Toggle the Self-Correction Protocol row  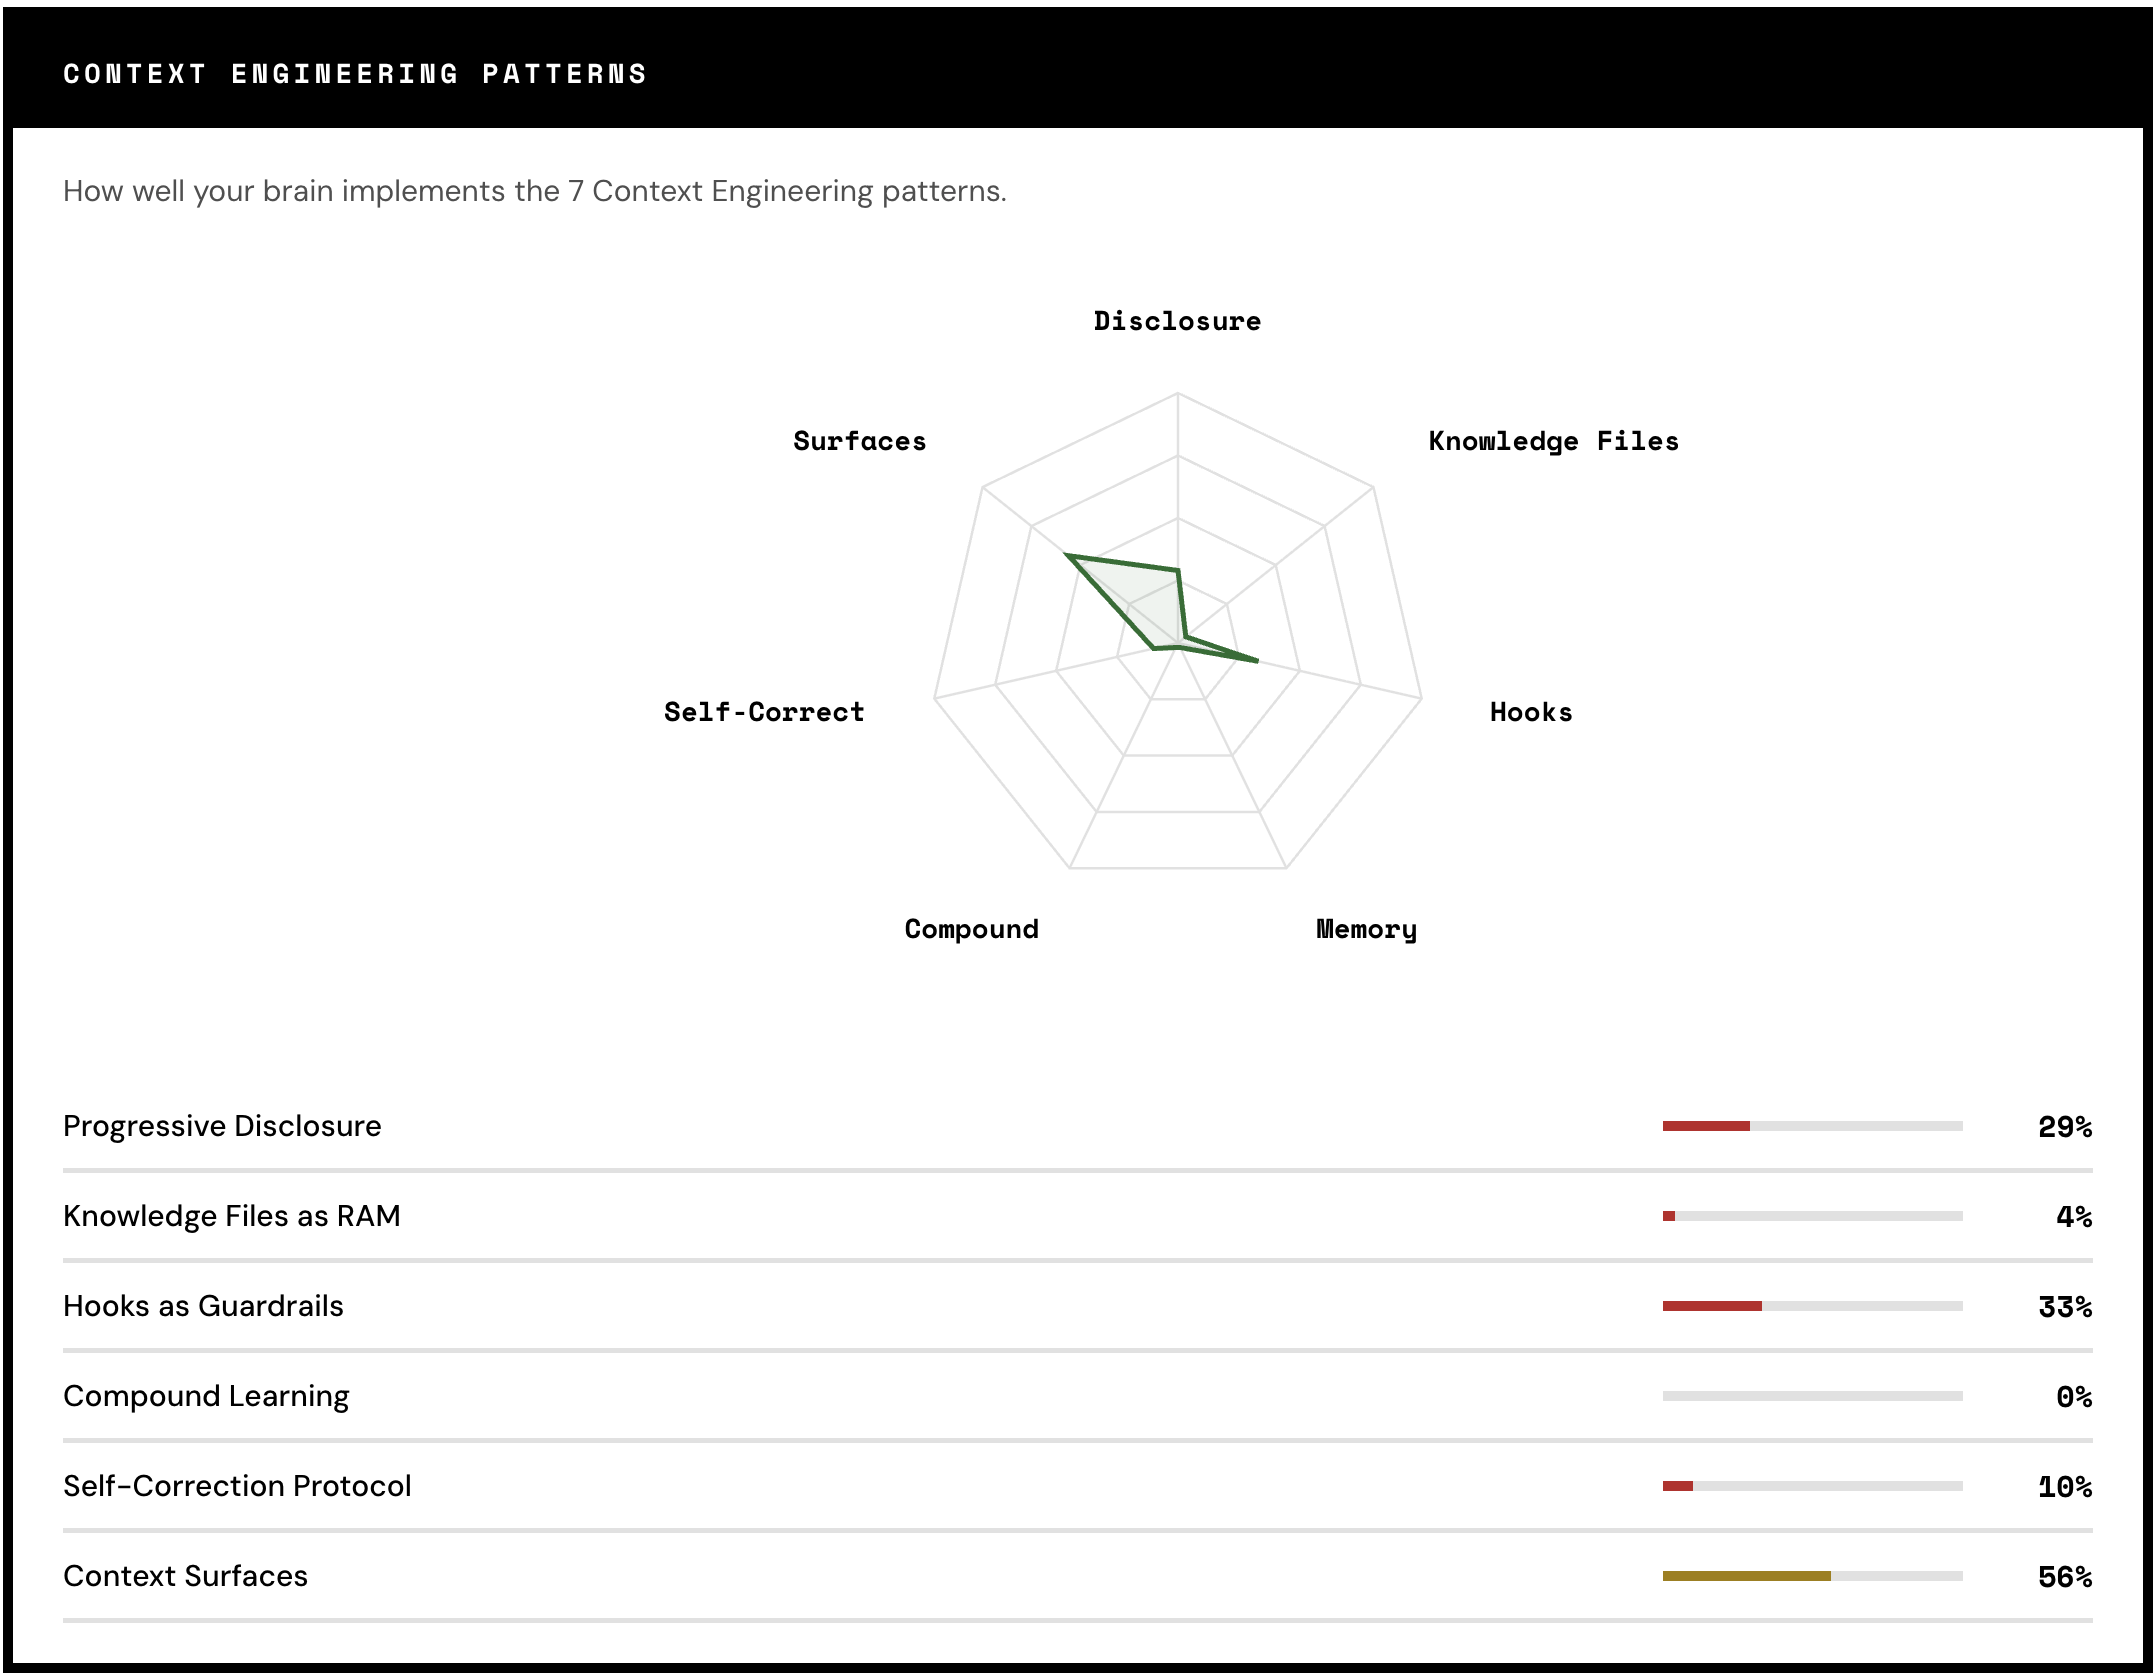[x=237, y=1485]
